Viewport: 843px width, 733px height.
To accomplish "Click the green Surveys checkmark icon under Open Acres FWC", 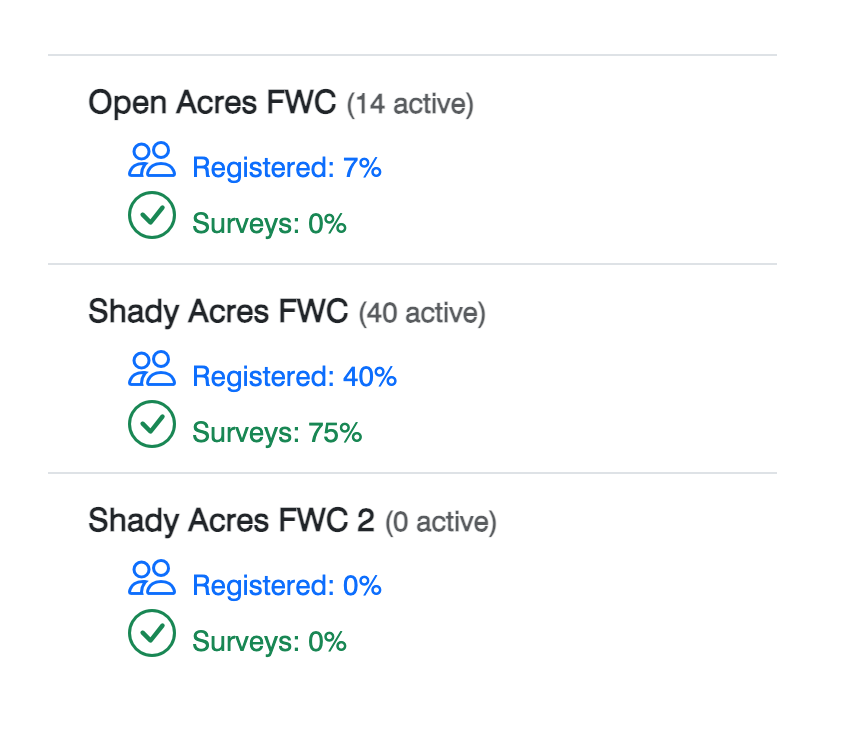I will pos(151,214).
